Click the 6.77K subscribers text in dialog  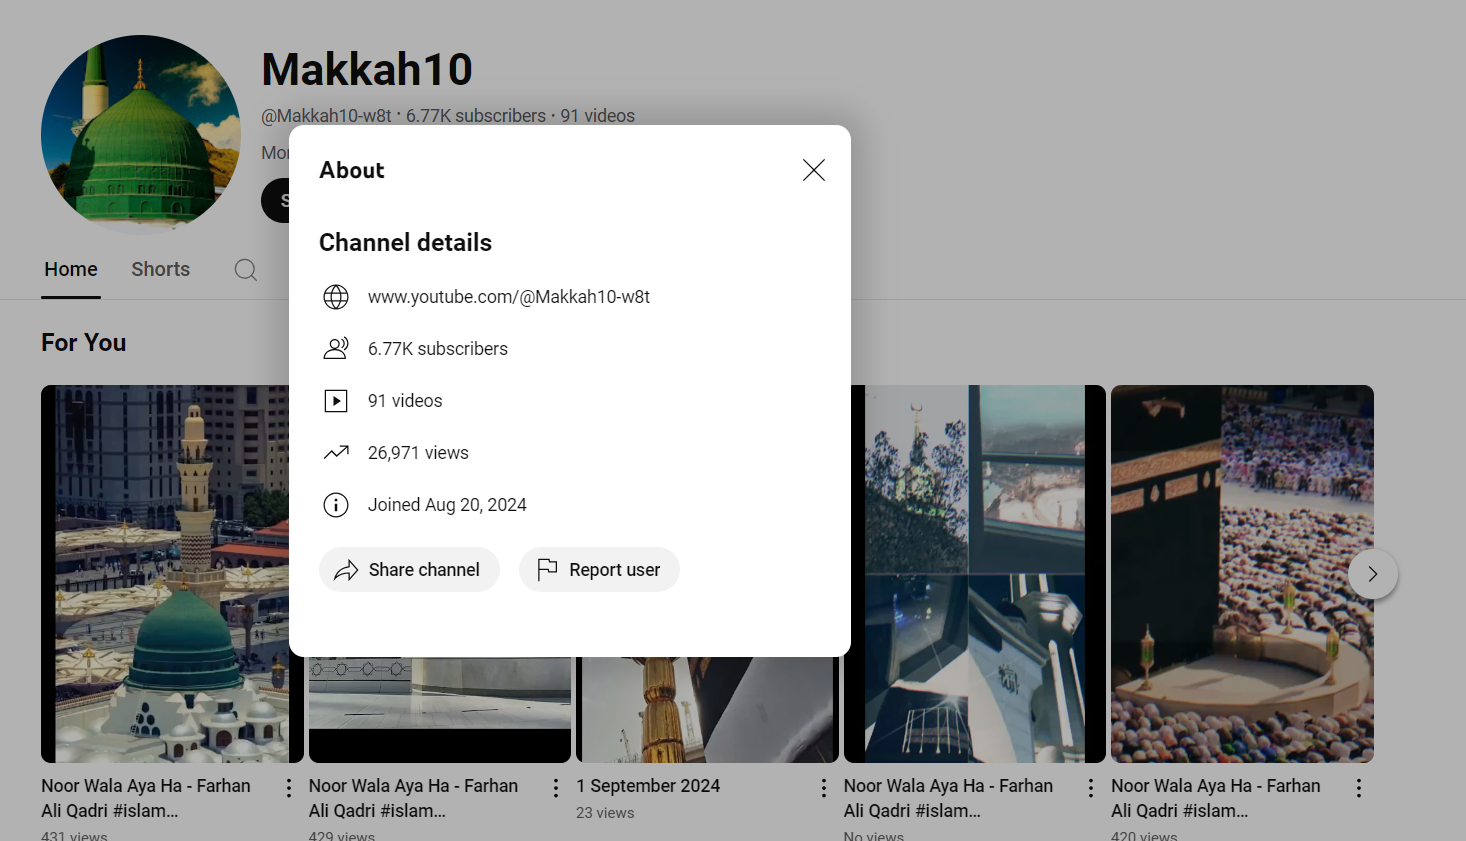pos(438,349)
